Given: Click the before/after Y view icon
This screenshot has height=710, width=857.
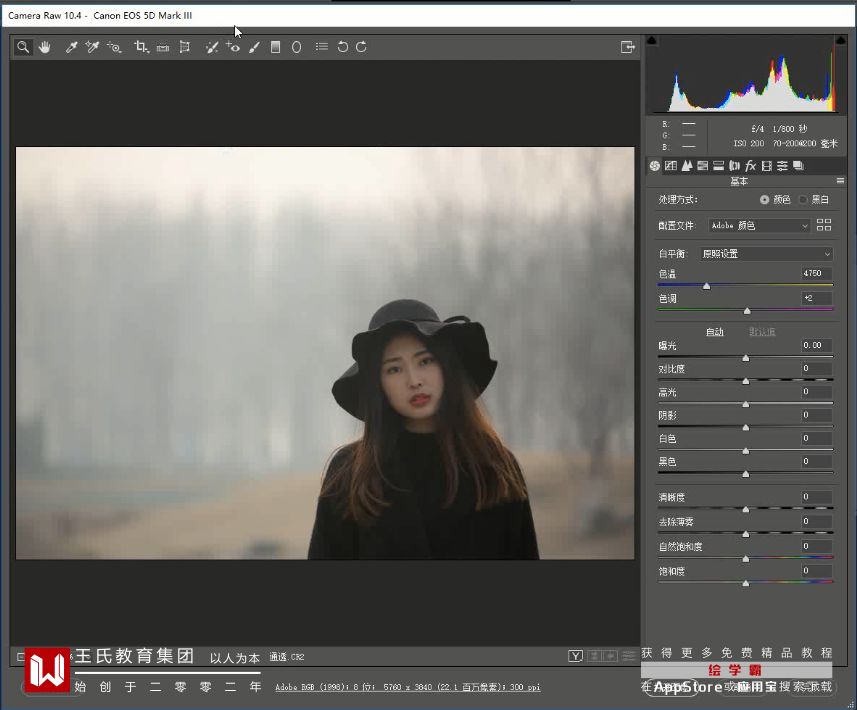Looking at the screenshot, I should (576, 656).
